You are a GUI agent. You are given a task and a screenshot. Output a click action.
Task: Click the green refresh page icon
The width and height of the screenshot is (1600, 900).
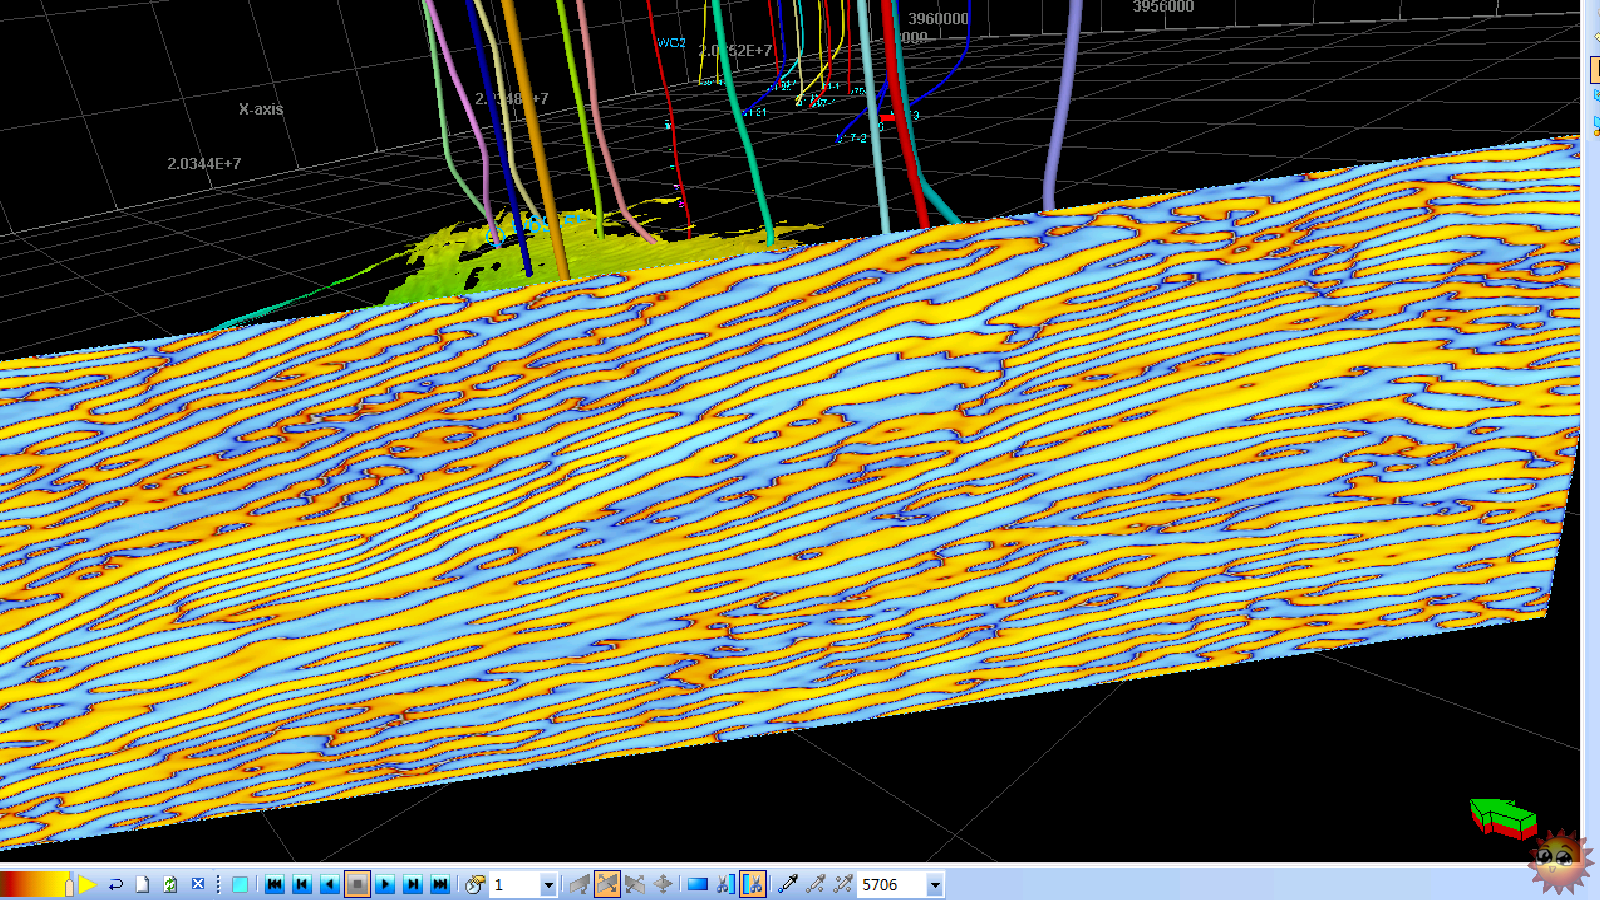170,884
